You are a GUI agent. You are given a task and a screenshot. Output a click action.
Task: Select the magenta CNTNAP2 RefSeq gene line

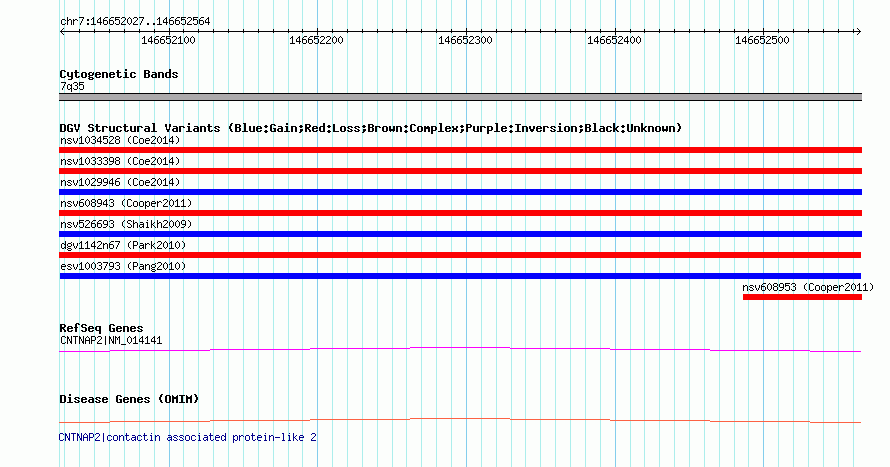[x=460, y=350]
